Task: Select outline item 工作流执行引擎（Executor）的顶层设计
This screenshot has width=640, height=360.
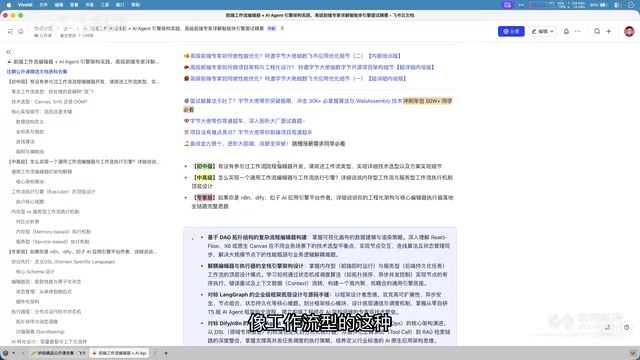Action: 53,191
